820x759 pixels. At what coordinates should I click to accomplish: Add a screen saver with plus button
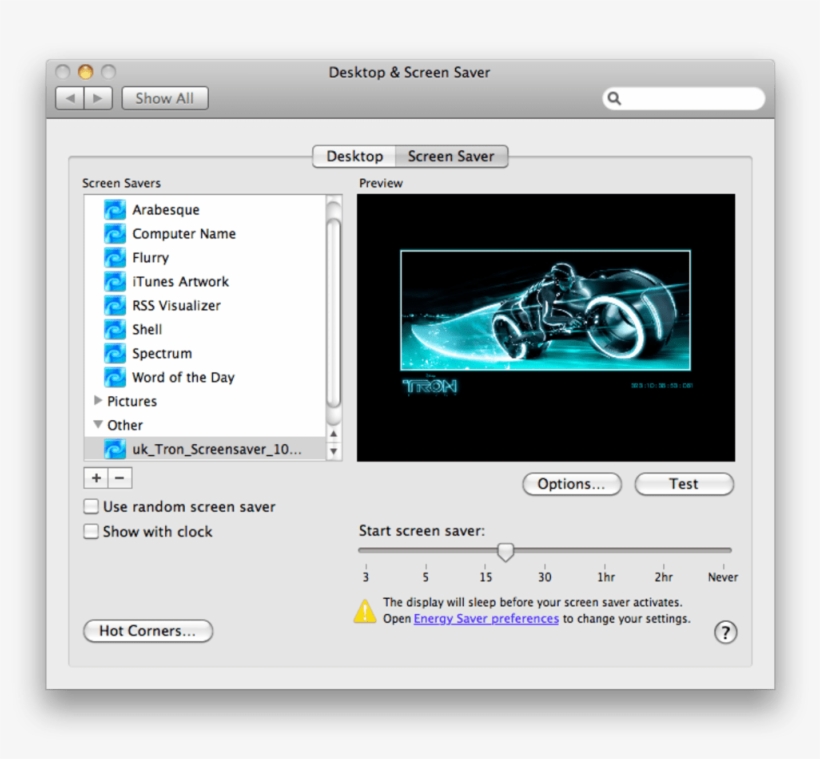pyautogui.click(x=96, y=478)
